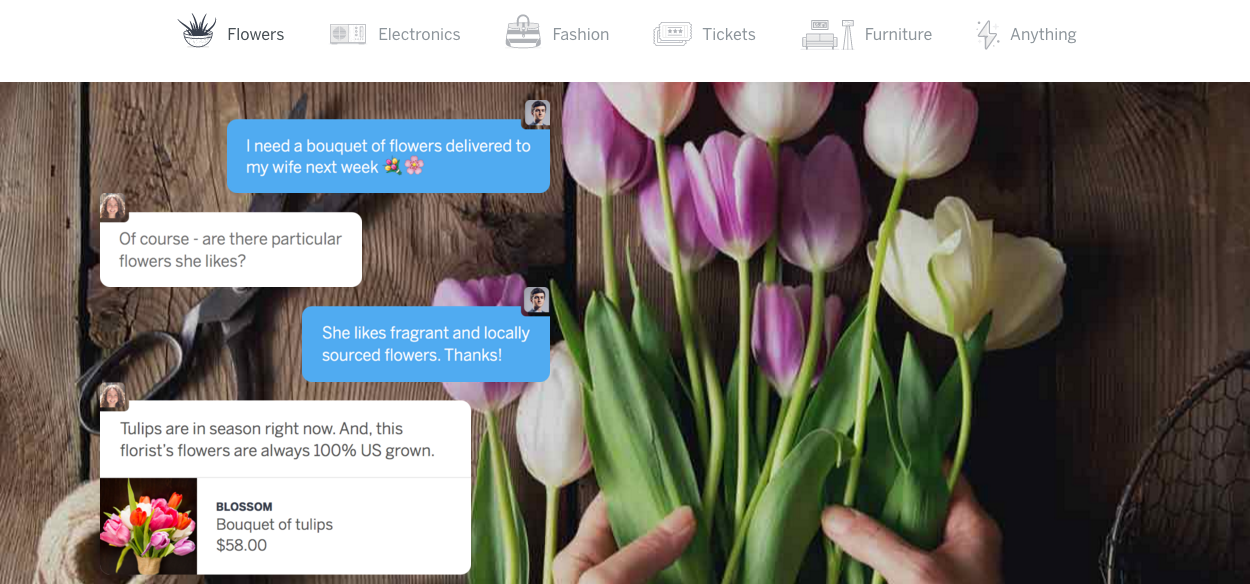Click the woman's avatar above 'Of course' reply
This screenshot has width=1250, height=584.
coord(113,207)
